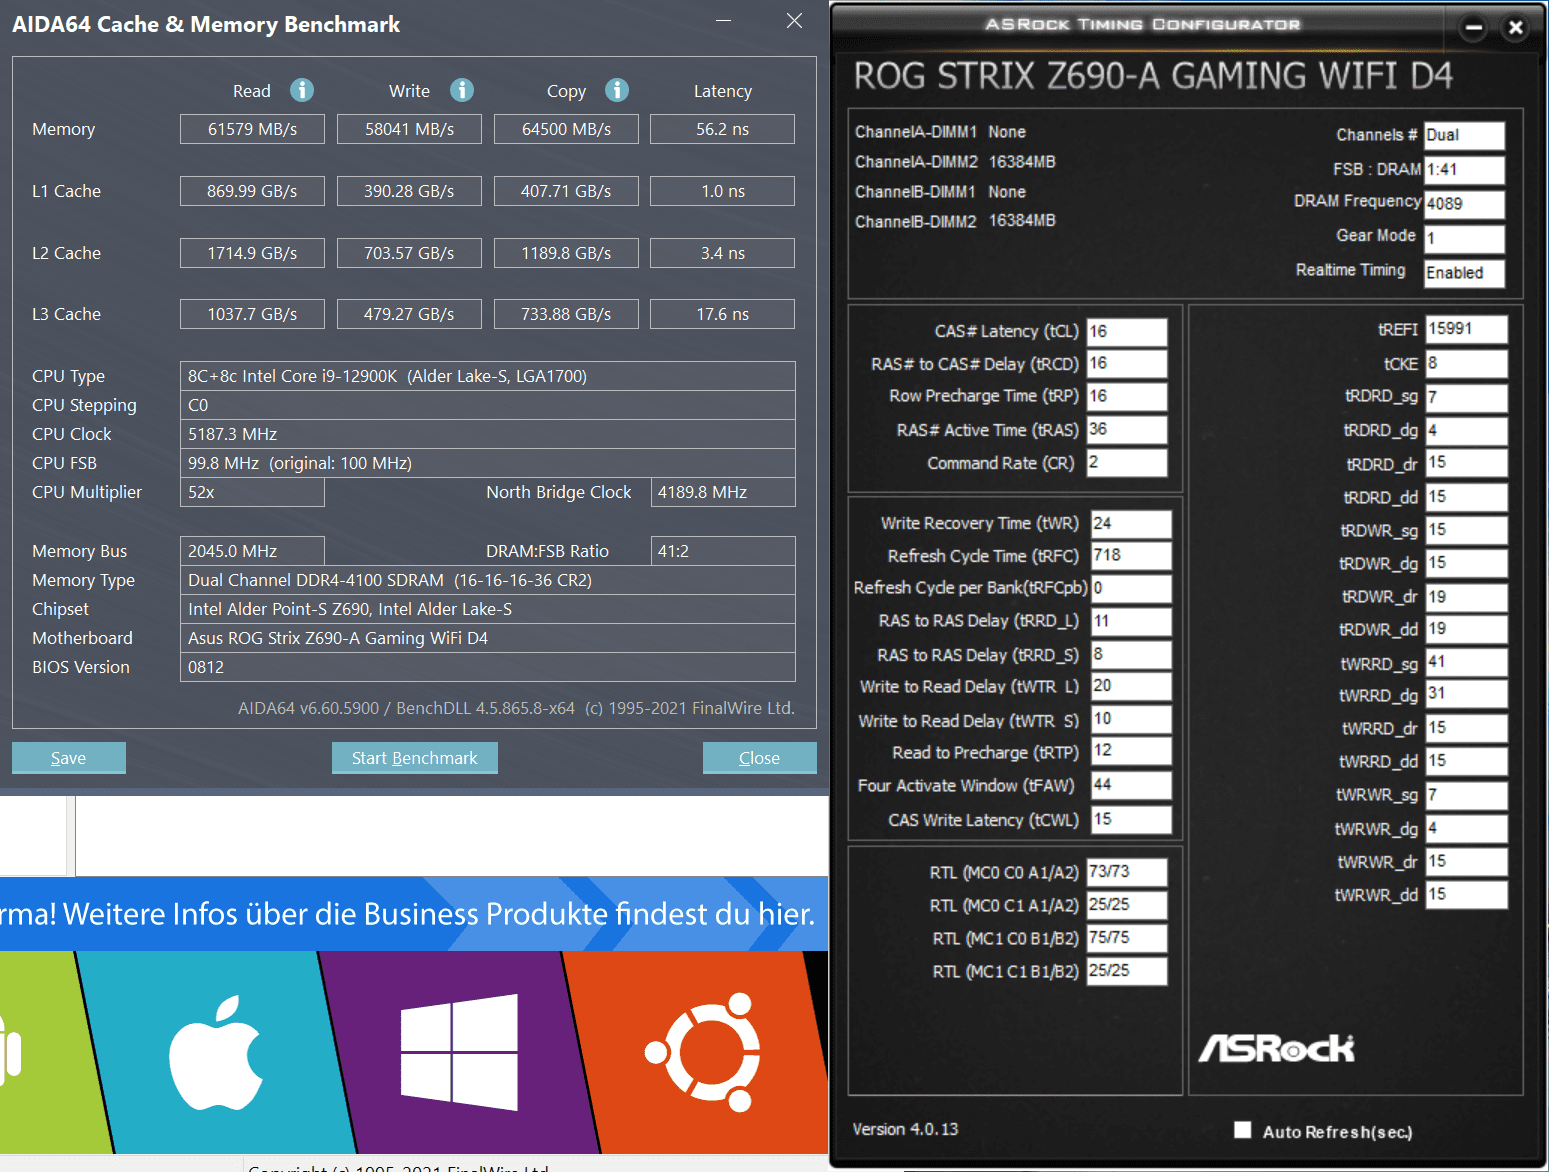
Task: Click the Close button in AIDA64
Action: click(x=760, y=758)
